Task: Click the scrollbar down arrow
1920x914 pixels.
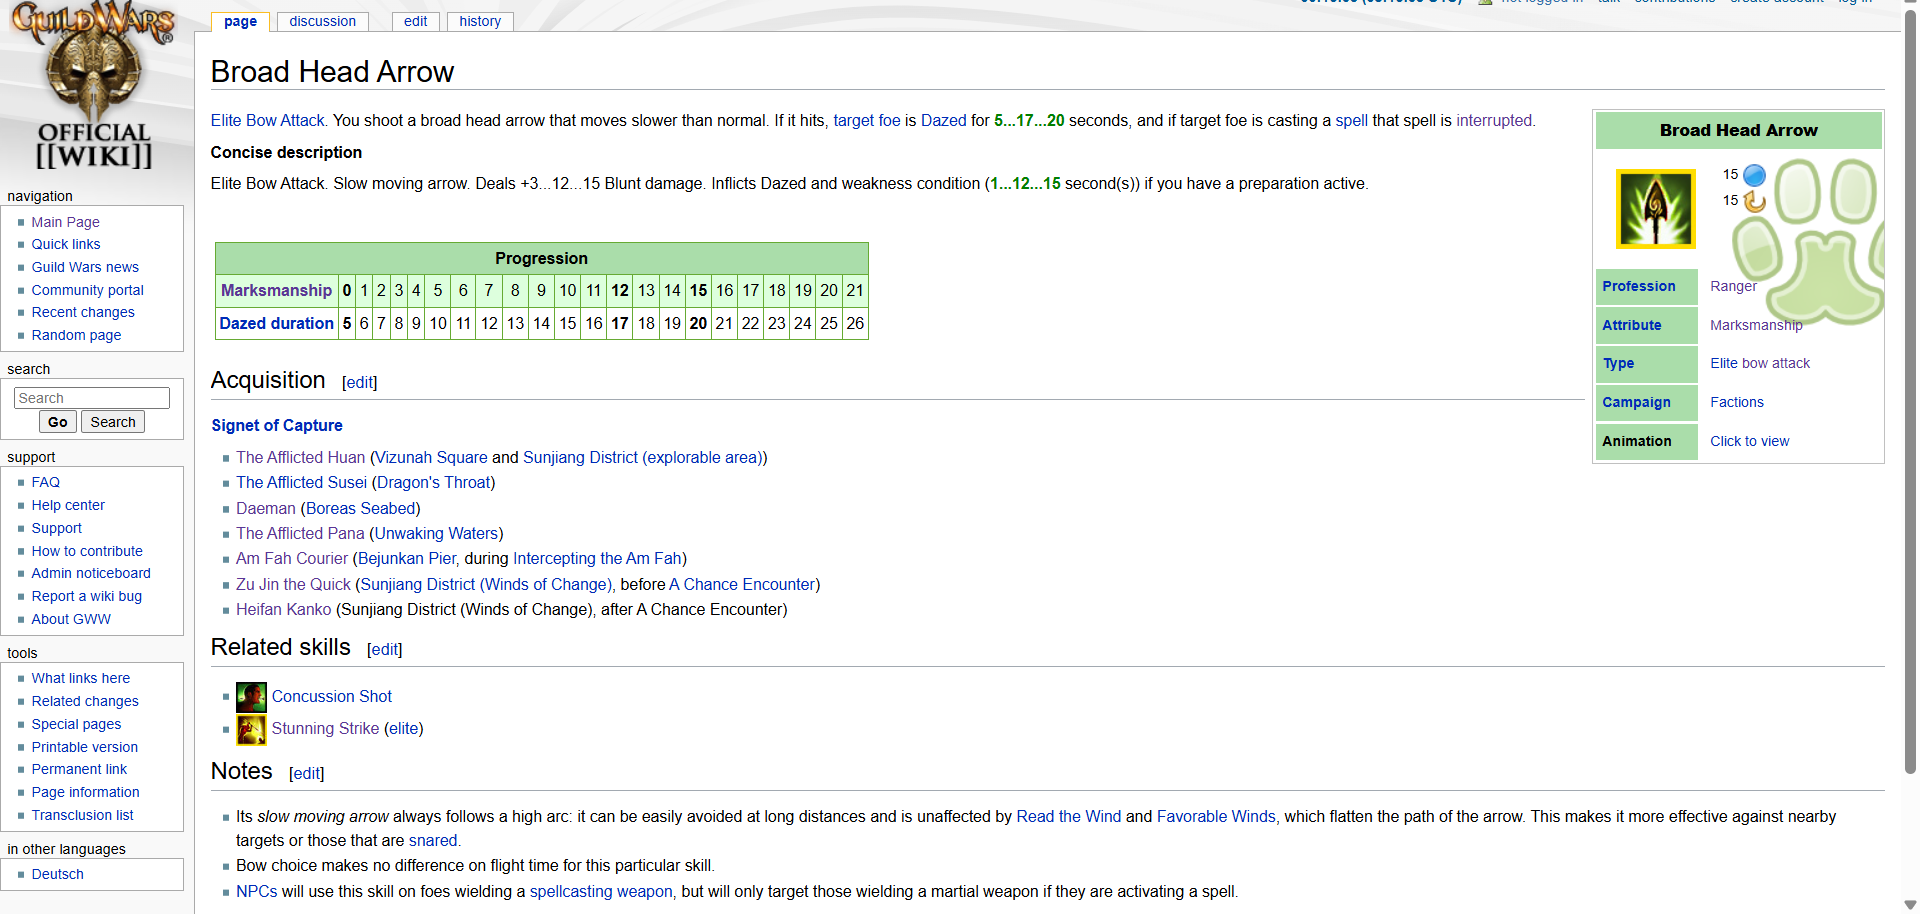Action: (1911, 905)
